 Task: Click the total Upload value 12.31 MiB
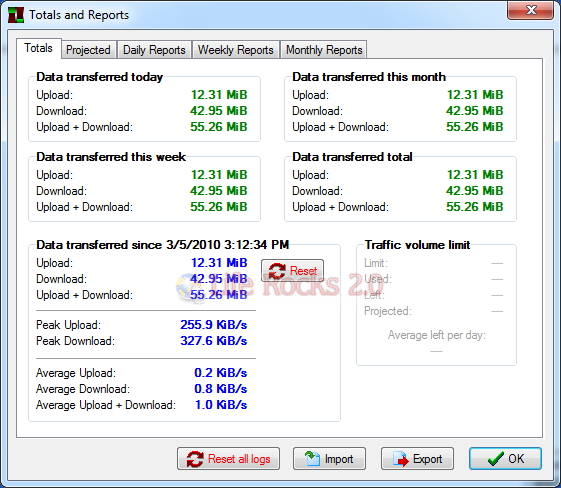pos(475,175)
